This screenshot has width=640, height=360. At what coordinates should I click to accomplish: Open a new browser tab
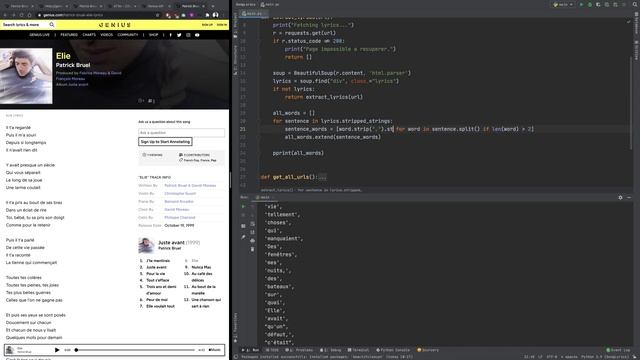tap(213, 6)
